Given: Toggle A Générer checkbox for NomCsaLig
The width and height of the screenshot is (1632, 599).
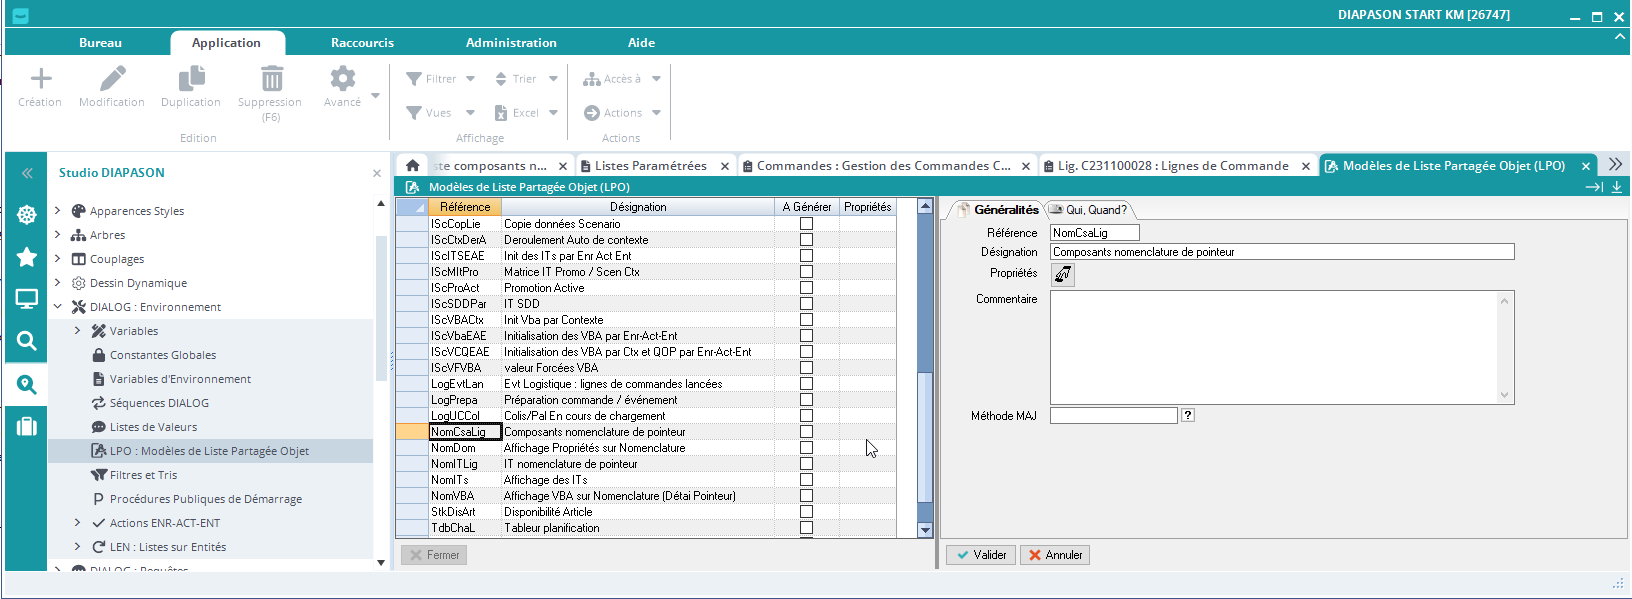Looking at the screenshot, I should click(806, 432).
